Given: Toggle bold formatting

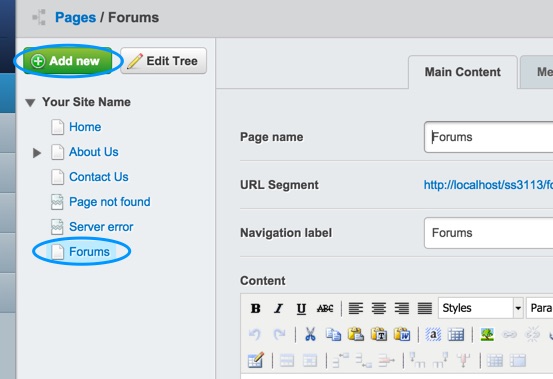Looking at the screenshot, I should click(255, 308).
